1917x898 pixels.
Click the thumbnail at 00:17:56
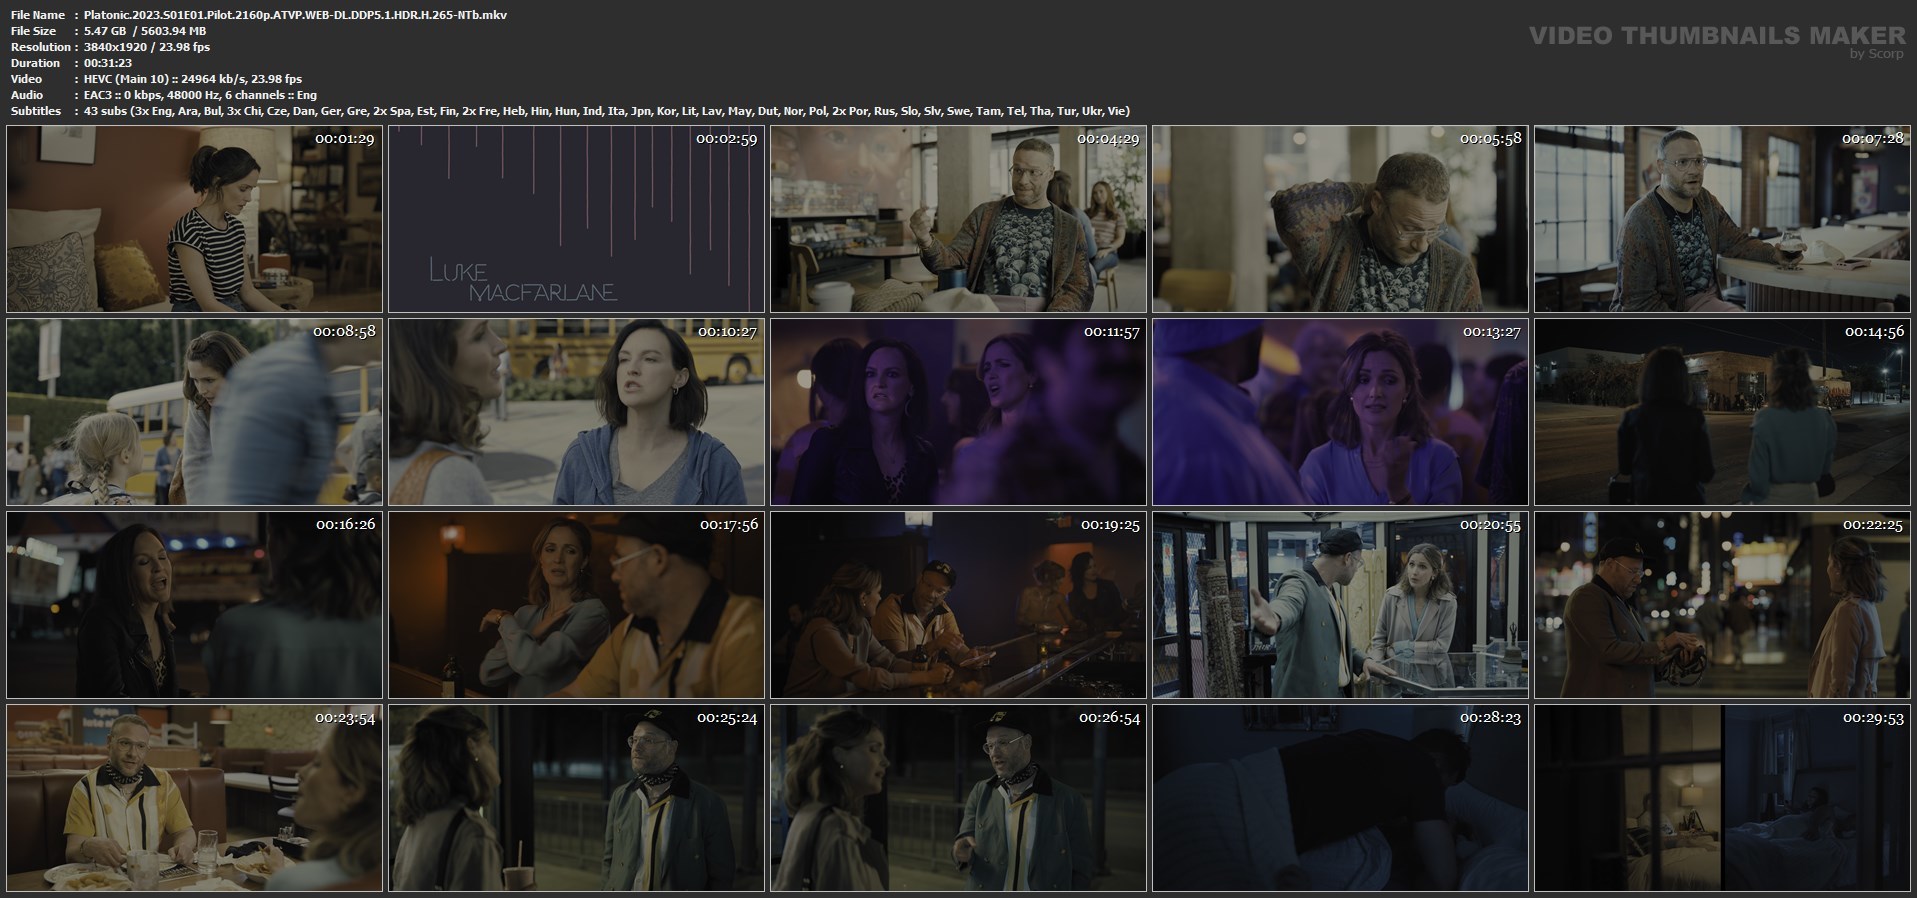(x=576, y=605)
